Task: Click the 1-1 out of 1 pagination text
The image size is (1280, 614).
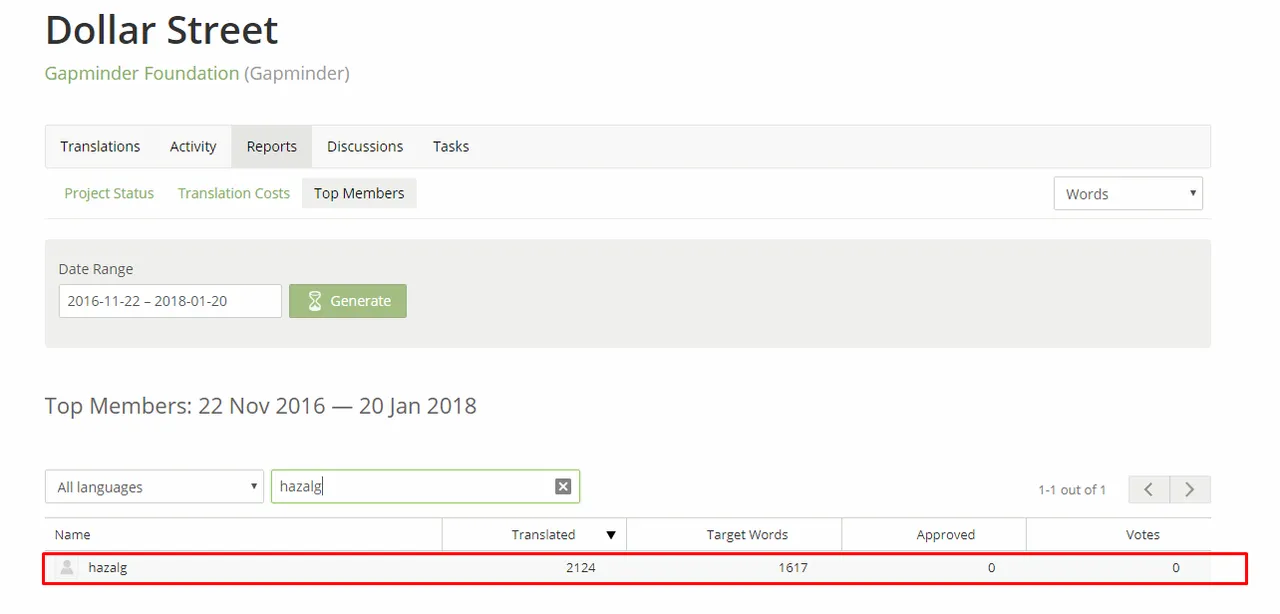Action: [1072, 490]
